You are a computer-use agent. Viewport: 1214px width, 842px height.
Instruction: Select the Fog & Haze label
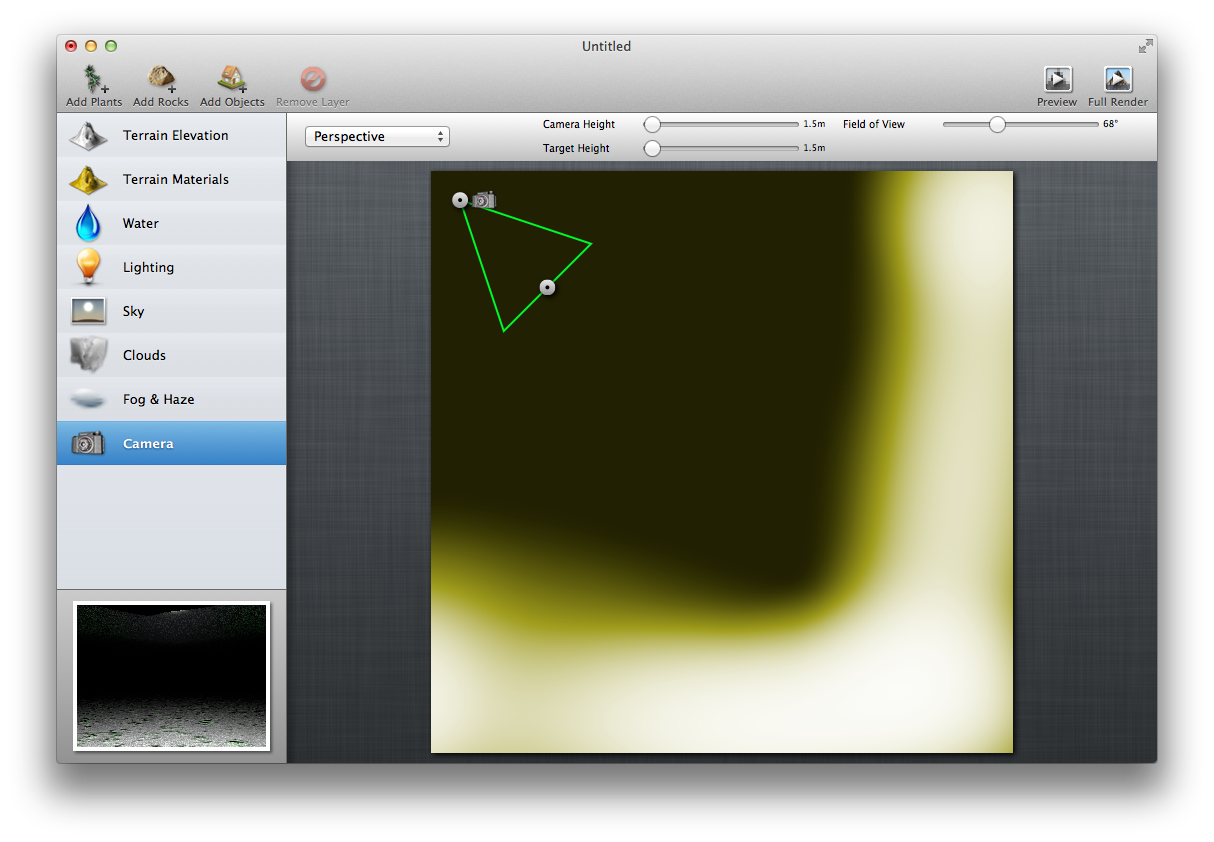coord(159,399)
